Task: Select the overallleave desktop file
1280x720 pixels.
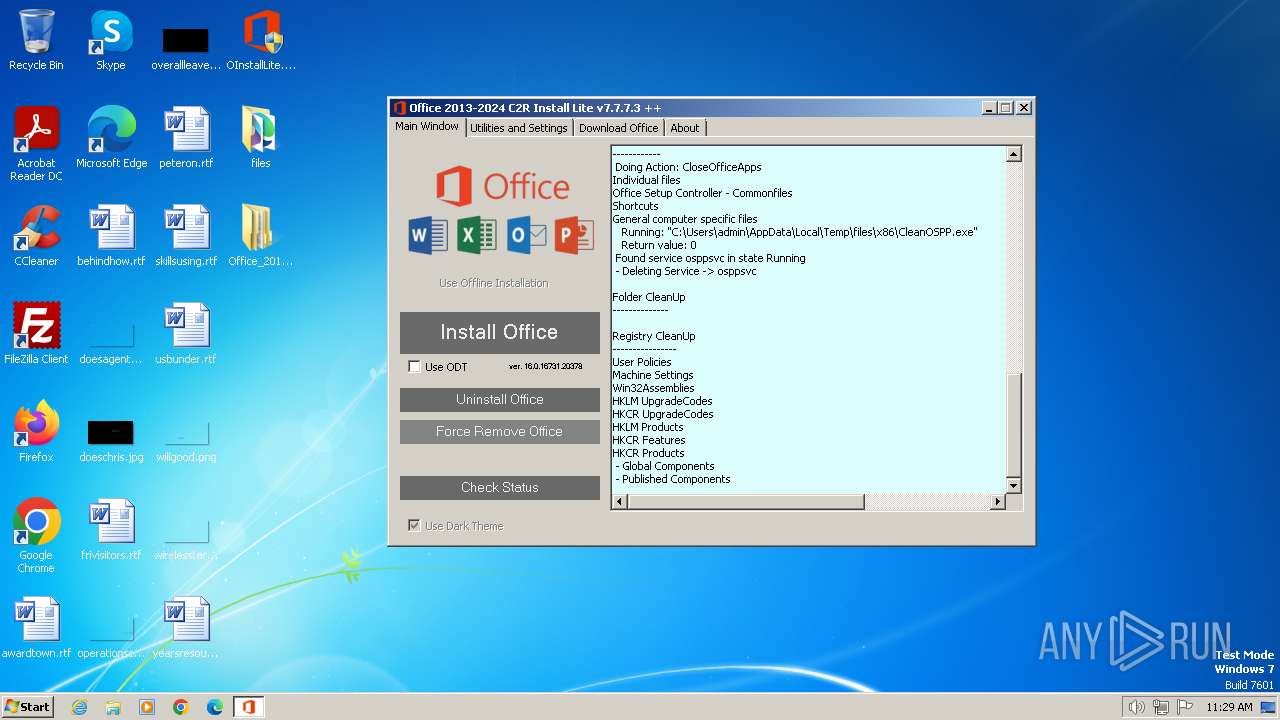Action: [186, 48]
